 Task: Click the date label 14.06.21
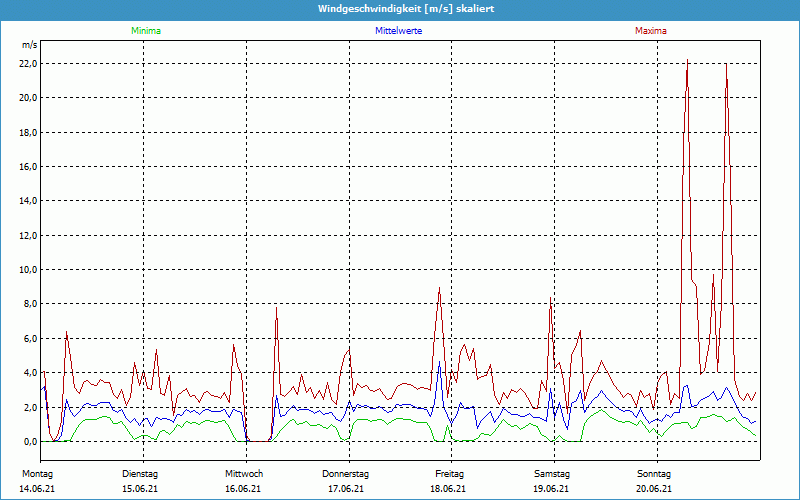click(37, 489)
